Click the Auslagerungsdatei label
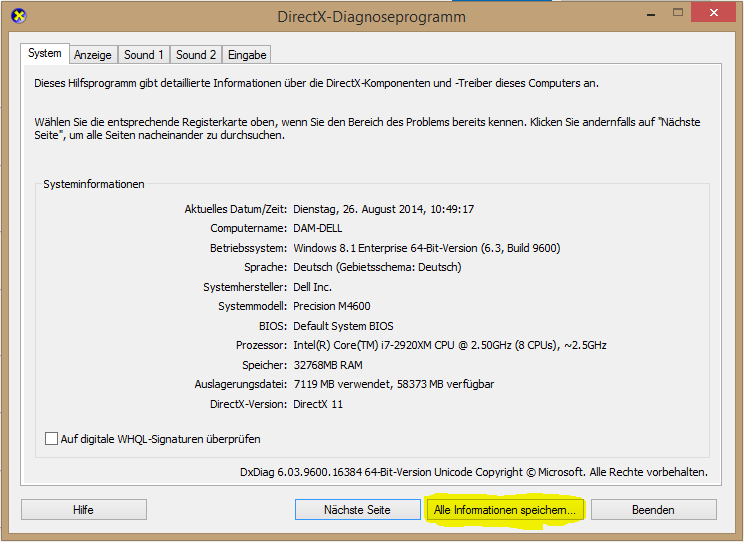The width and height of the screenshot is (744, 542). click(x=241, y=384)
